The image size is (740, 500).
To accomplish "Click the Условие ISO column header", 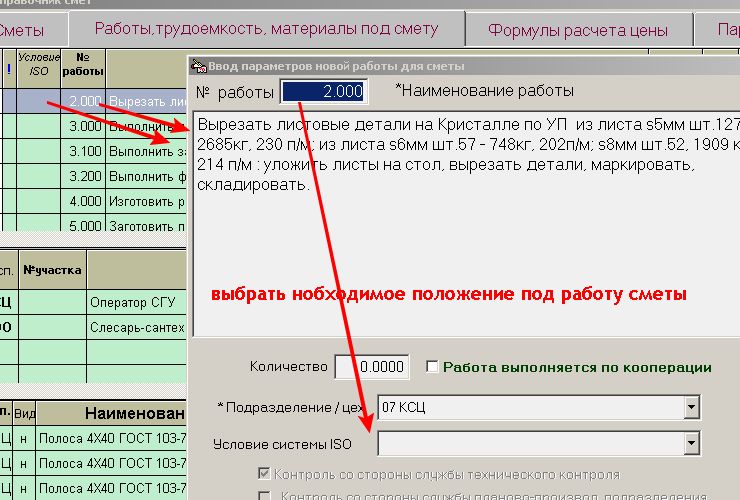I will (x=39, y=64).
